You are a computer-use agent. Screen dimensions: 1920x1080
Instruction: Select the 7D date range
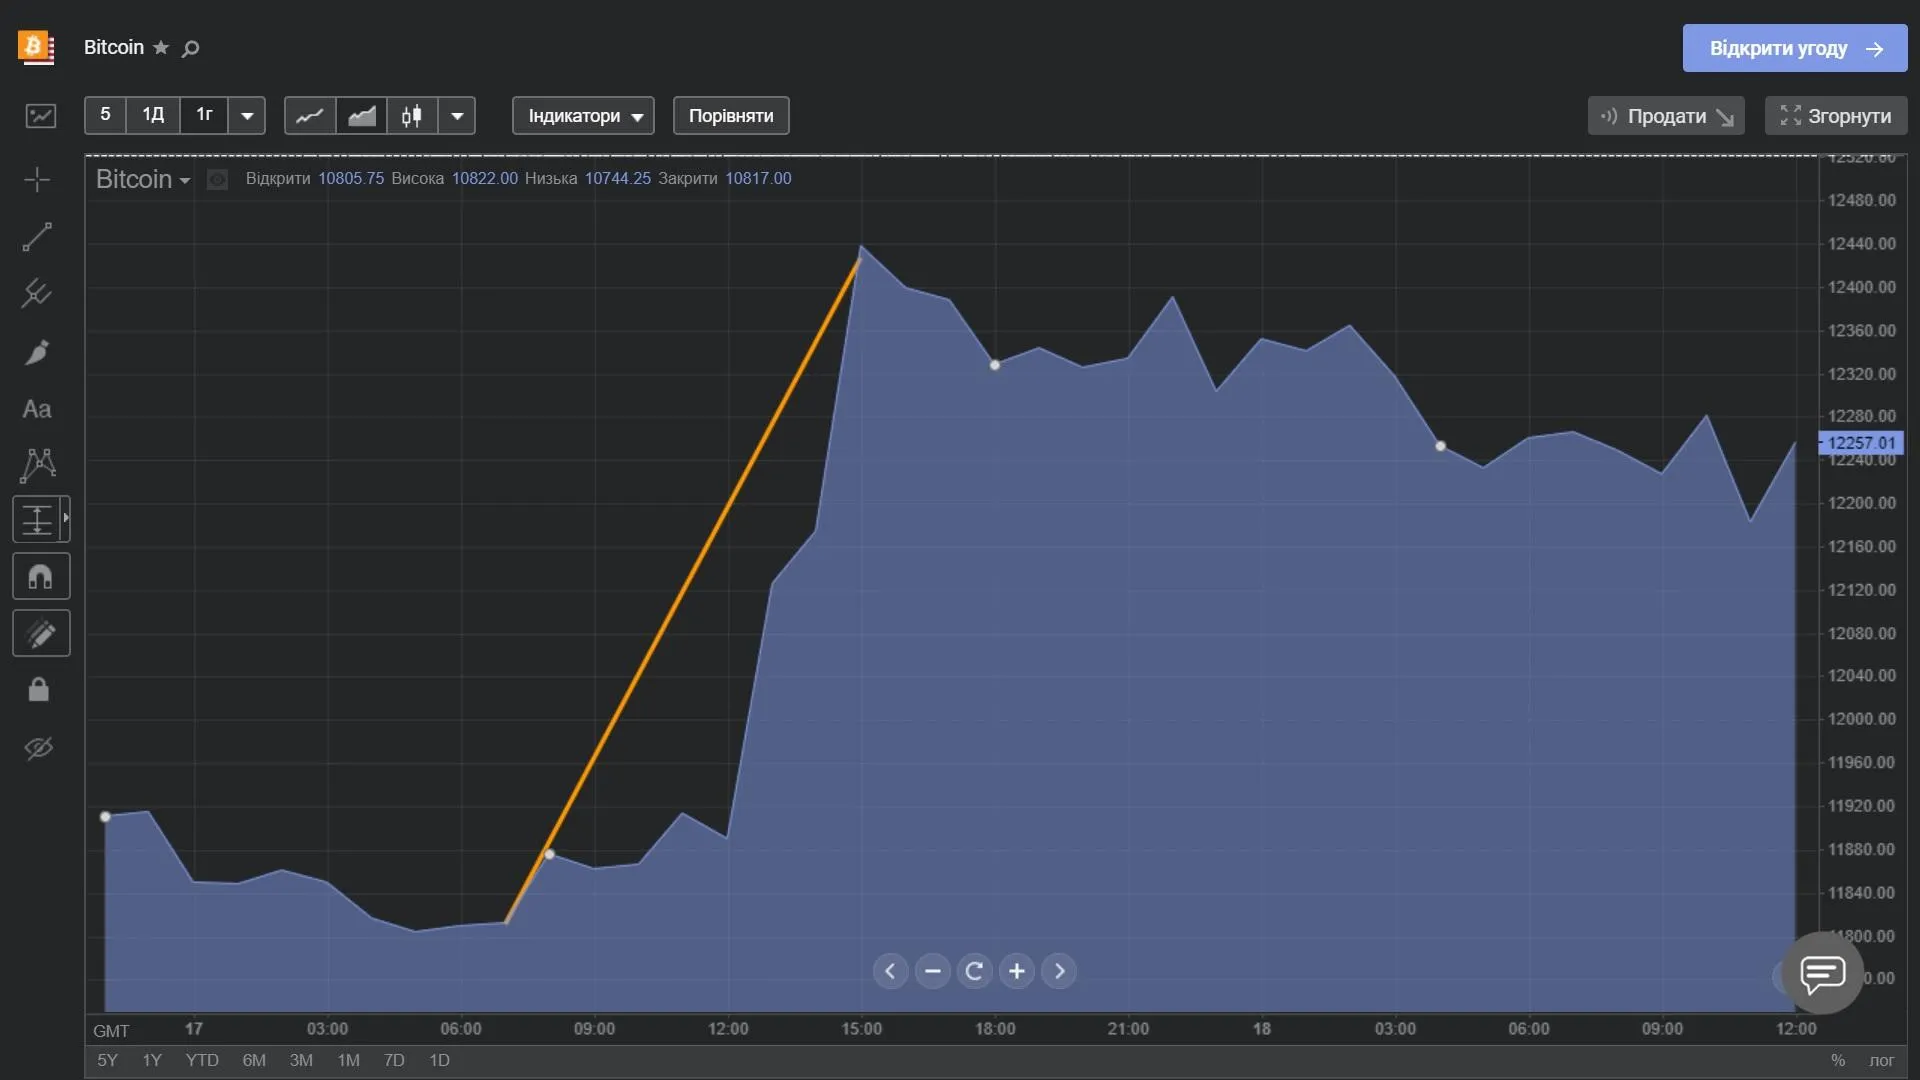click(394, 1060)
